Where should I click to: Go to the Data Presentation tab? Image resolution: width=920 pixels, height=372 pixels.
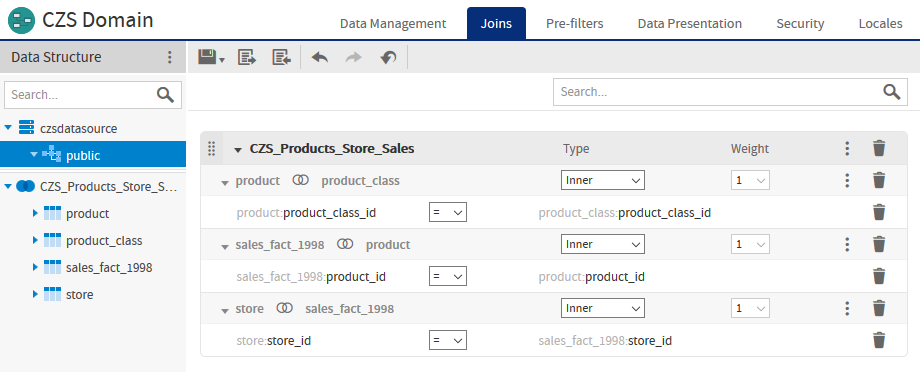click(689, 23)
